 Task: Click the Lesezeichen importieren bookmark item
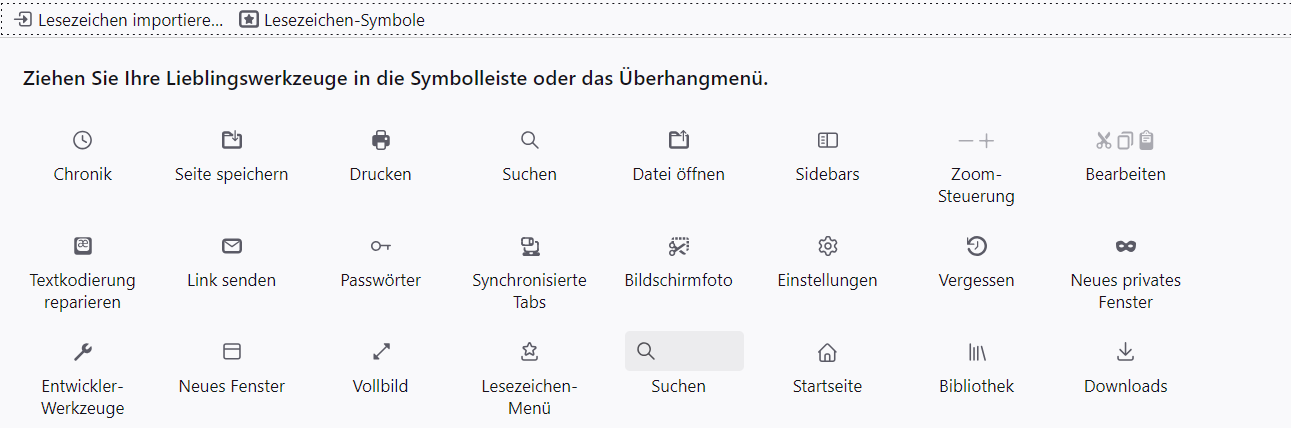pos(119,20)
